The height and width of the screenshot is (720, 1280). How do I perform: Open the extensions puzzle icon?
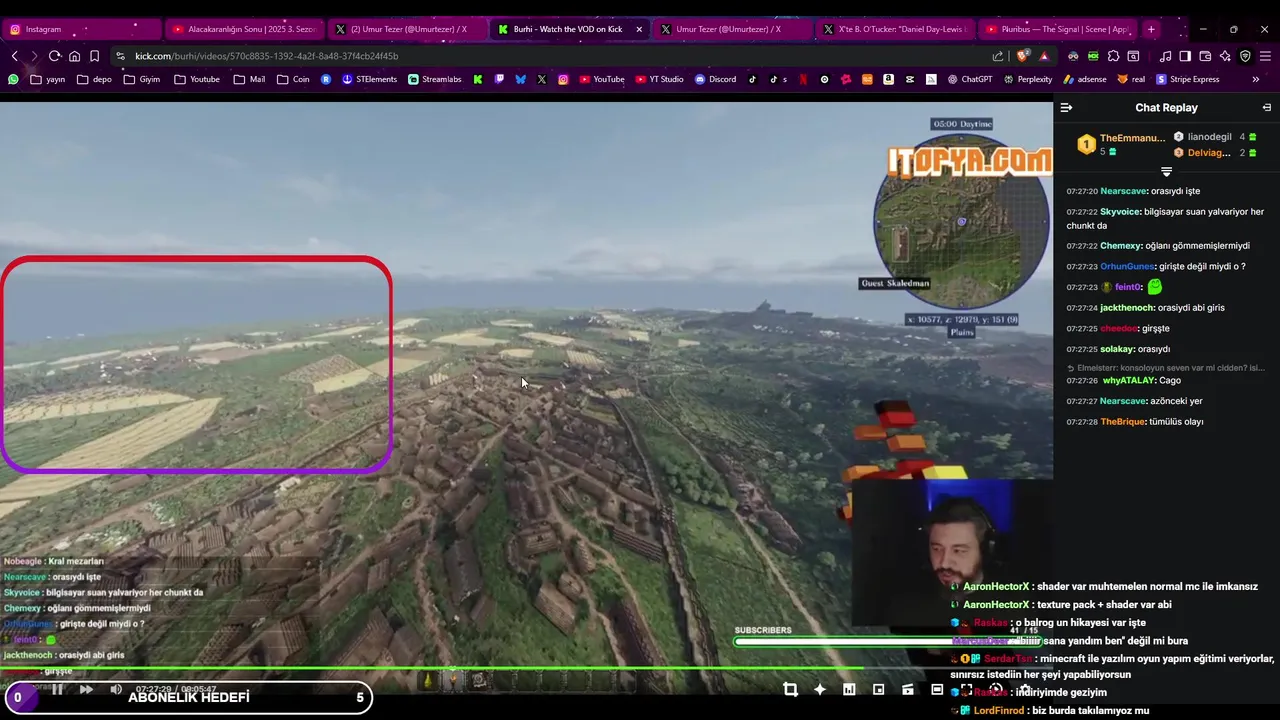(1113, 56)
